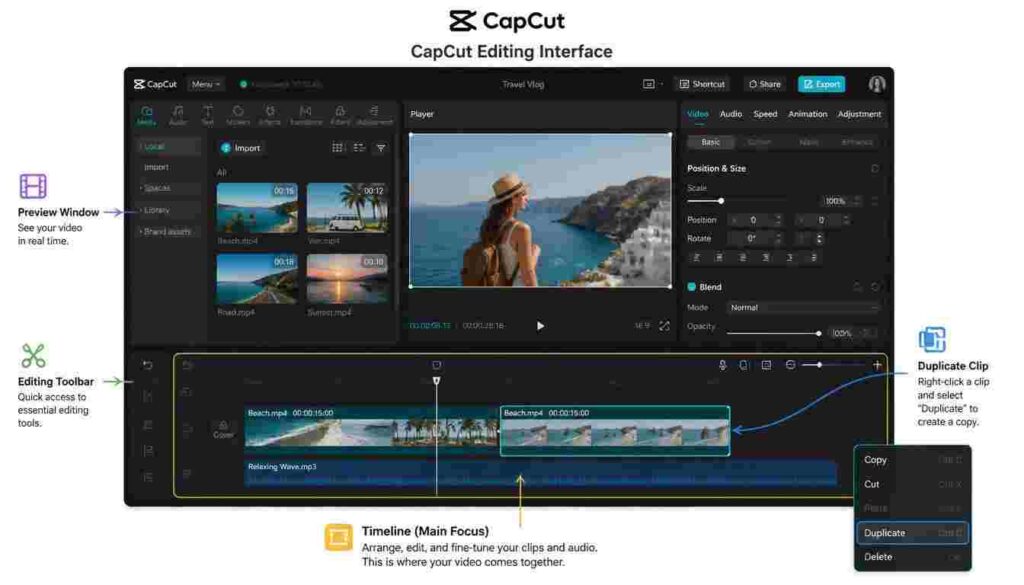This screenshot has width=1024, height=585.
Task: Select the Road.mp4 thumbnail
Action: point(257,279)
